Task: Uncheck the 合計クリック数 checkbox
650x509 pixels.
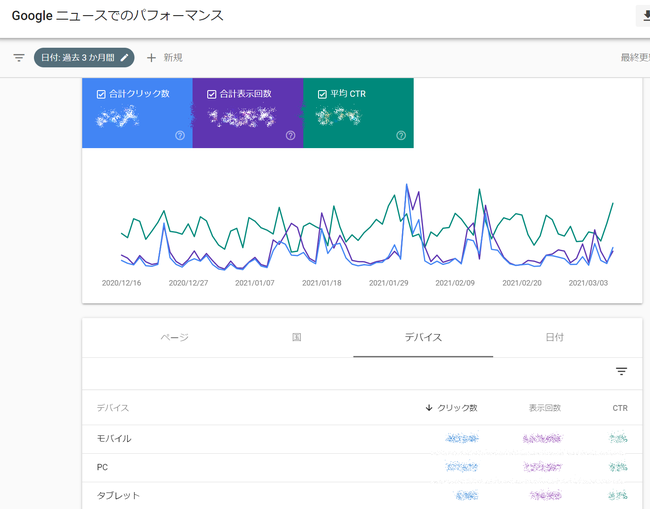Action: pyautogui.click(x=101, y=94)
